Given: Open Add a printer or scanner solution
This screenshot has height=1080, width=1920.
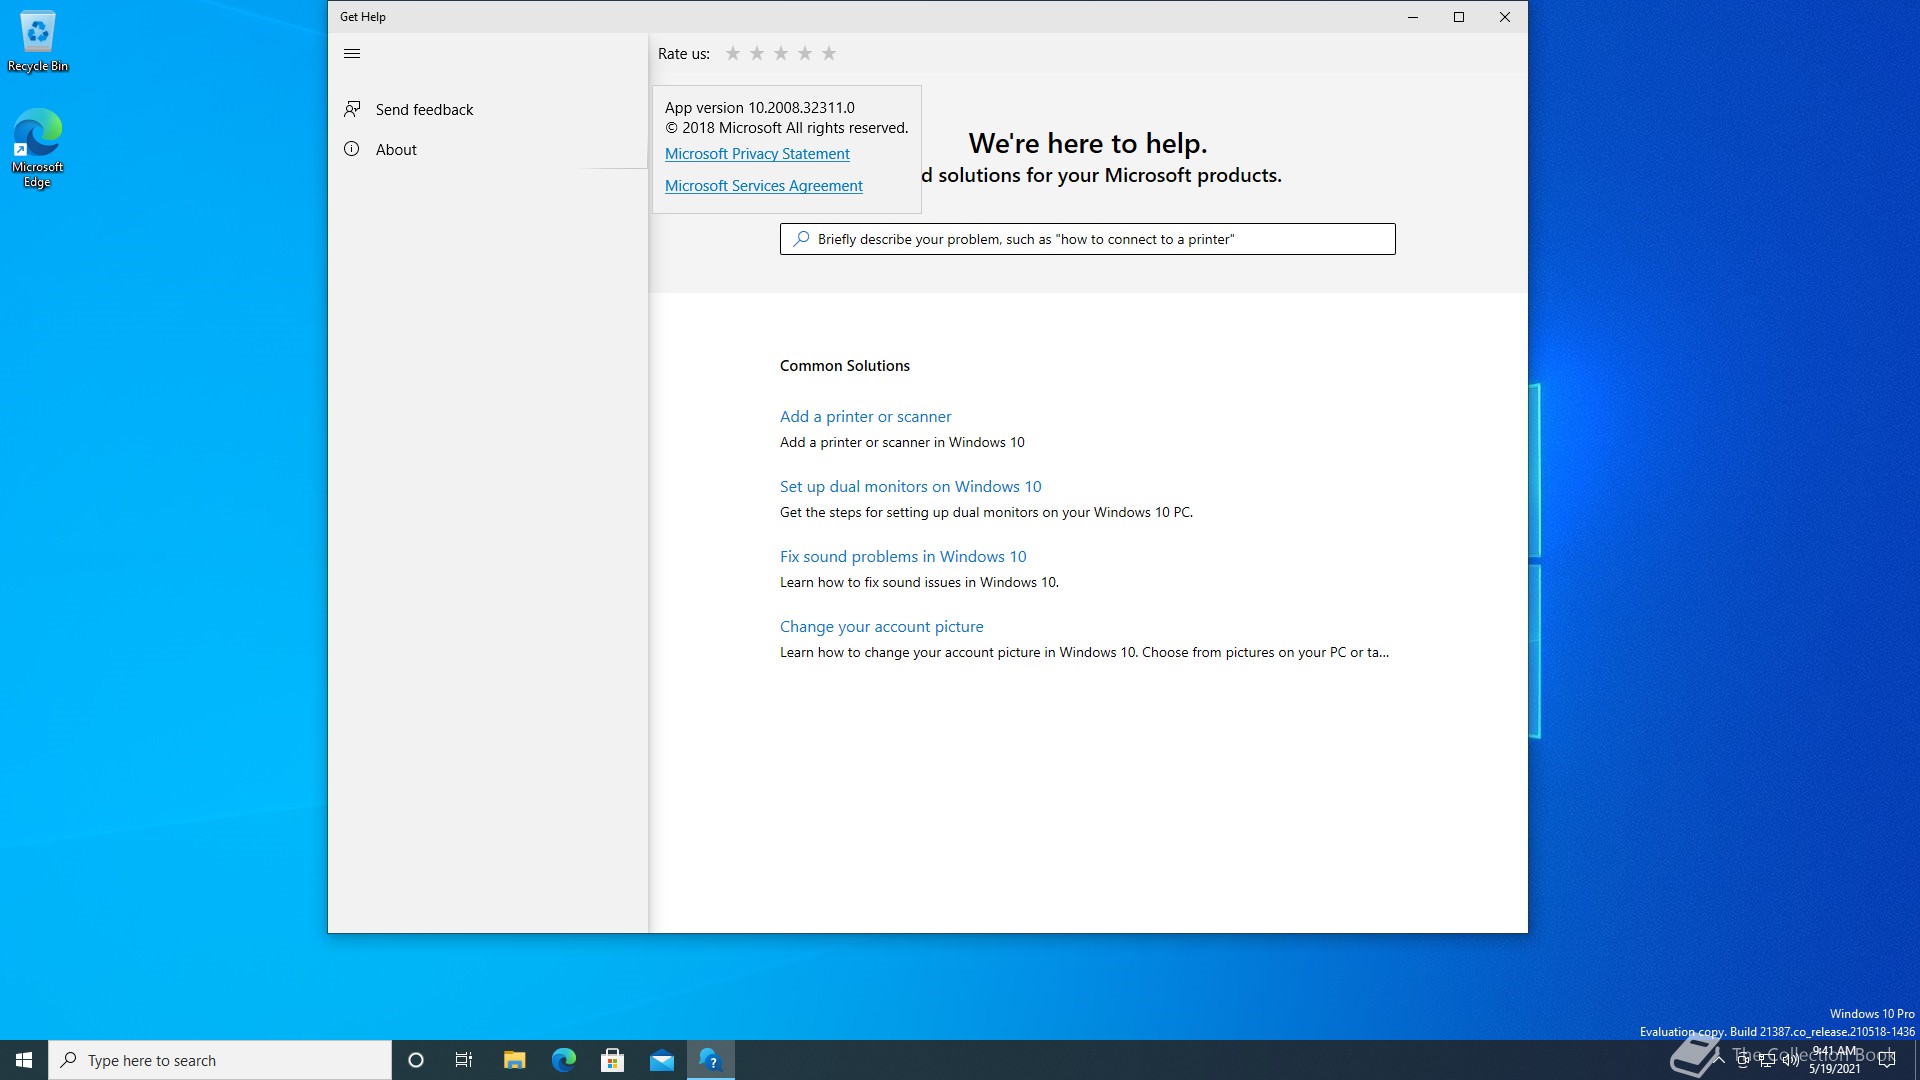Looking at the screenshot, I should [865, 416].
